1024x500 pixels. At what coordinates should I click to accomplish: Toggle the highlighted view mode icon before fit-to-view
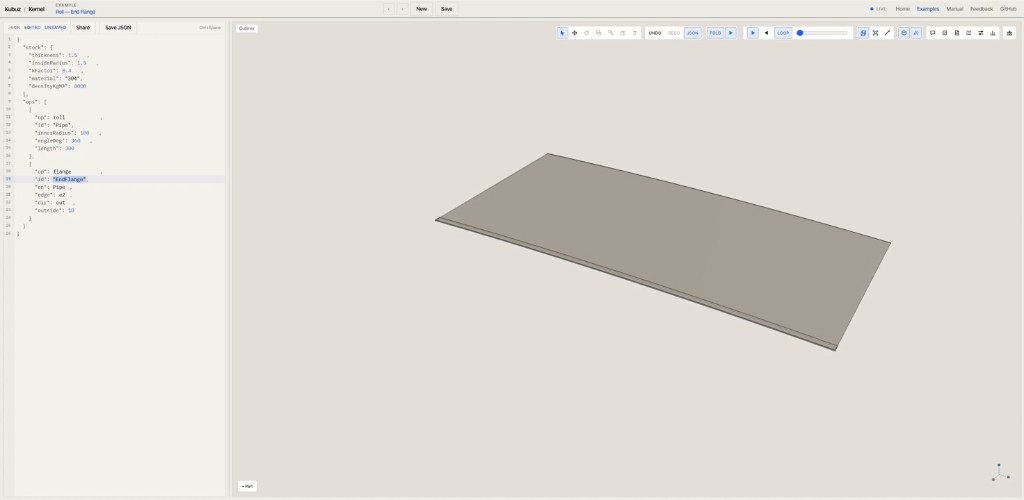click(863, 33)
